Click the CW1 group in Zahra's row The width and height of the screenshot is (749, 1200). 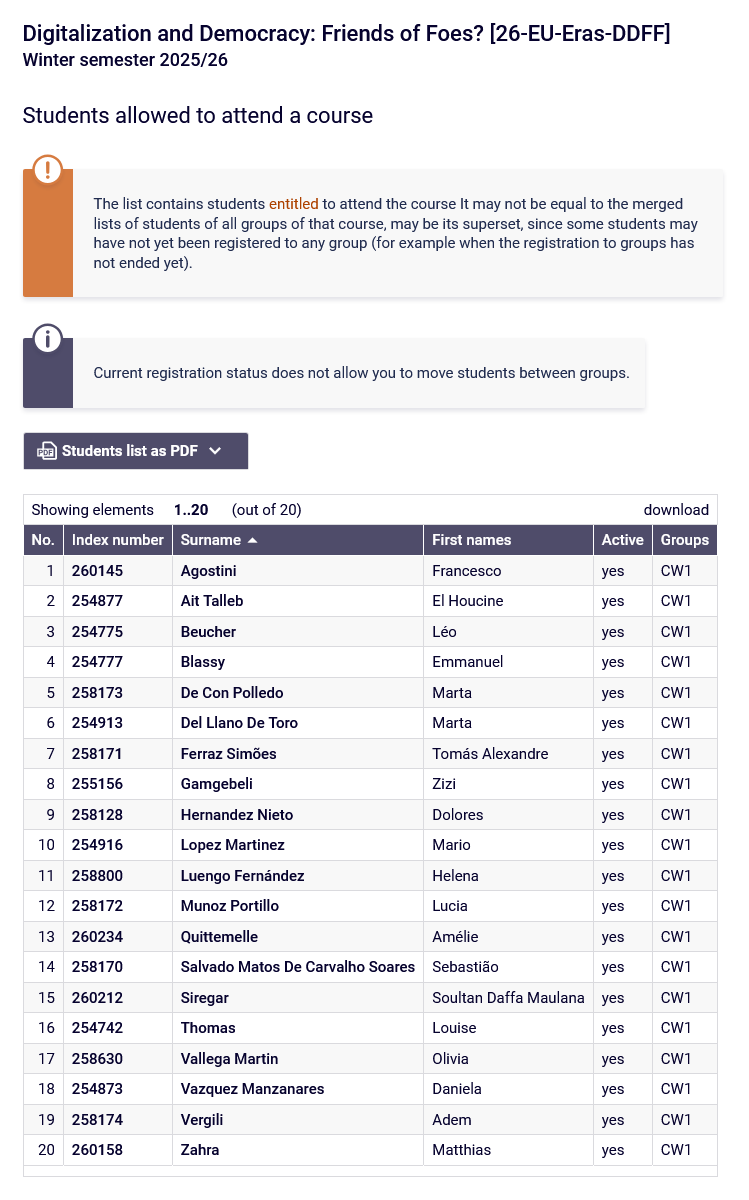676,1150
